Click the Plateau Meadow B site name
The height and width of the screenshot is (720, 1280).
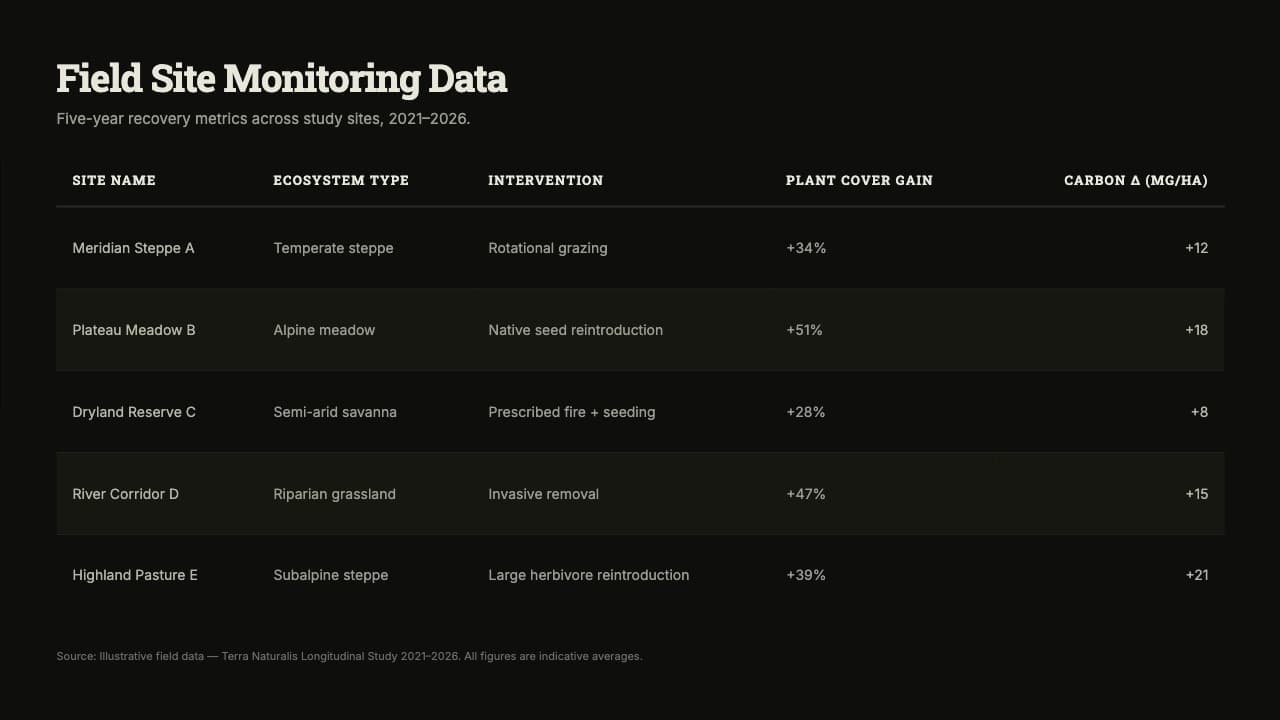click(x=134, y=330)
